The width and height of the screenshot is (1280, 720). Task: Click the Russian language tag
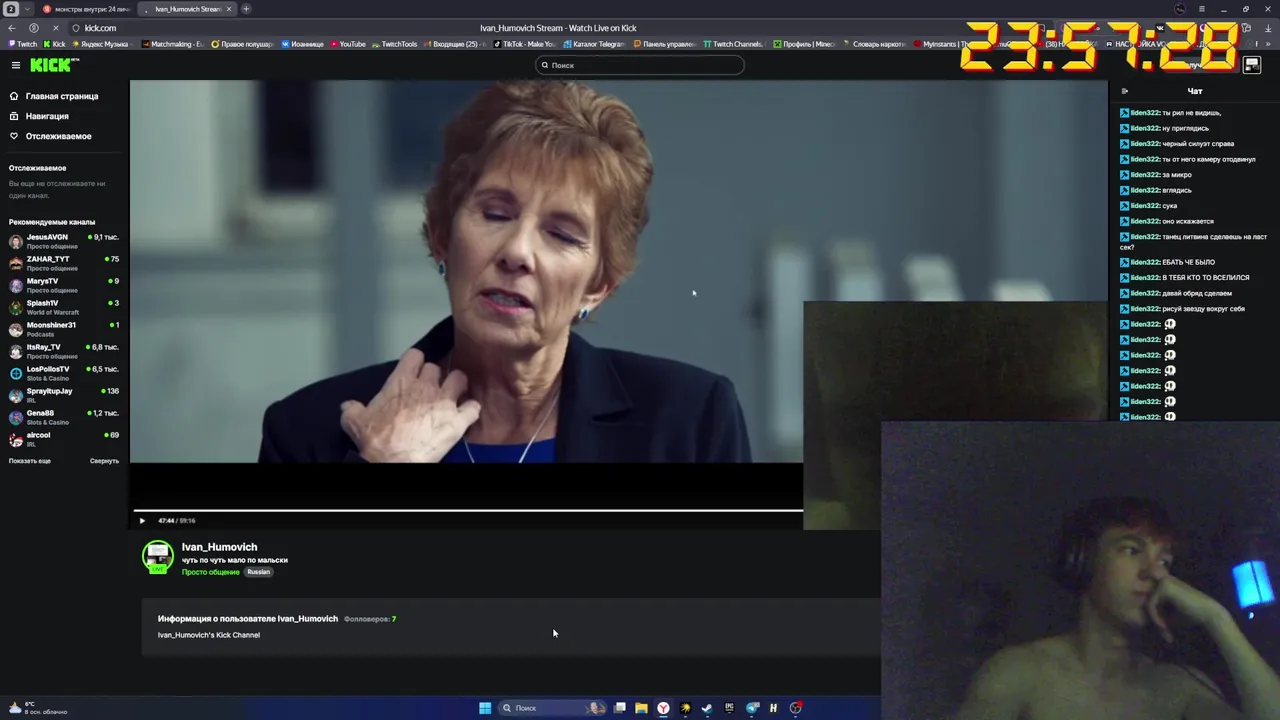[x=259, y=572]
